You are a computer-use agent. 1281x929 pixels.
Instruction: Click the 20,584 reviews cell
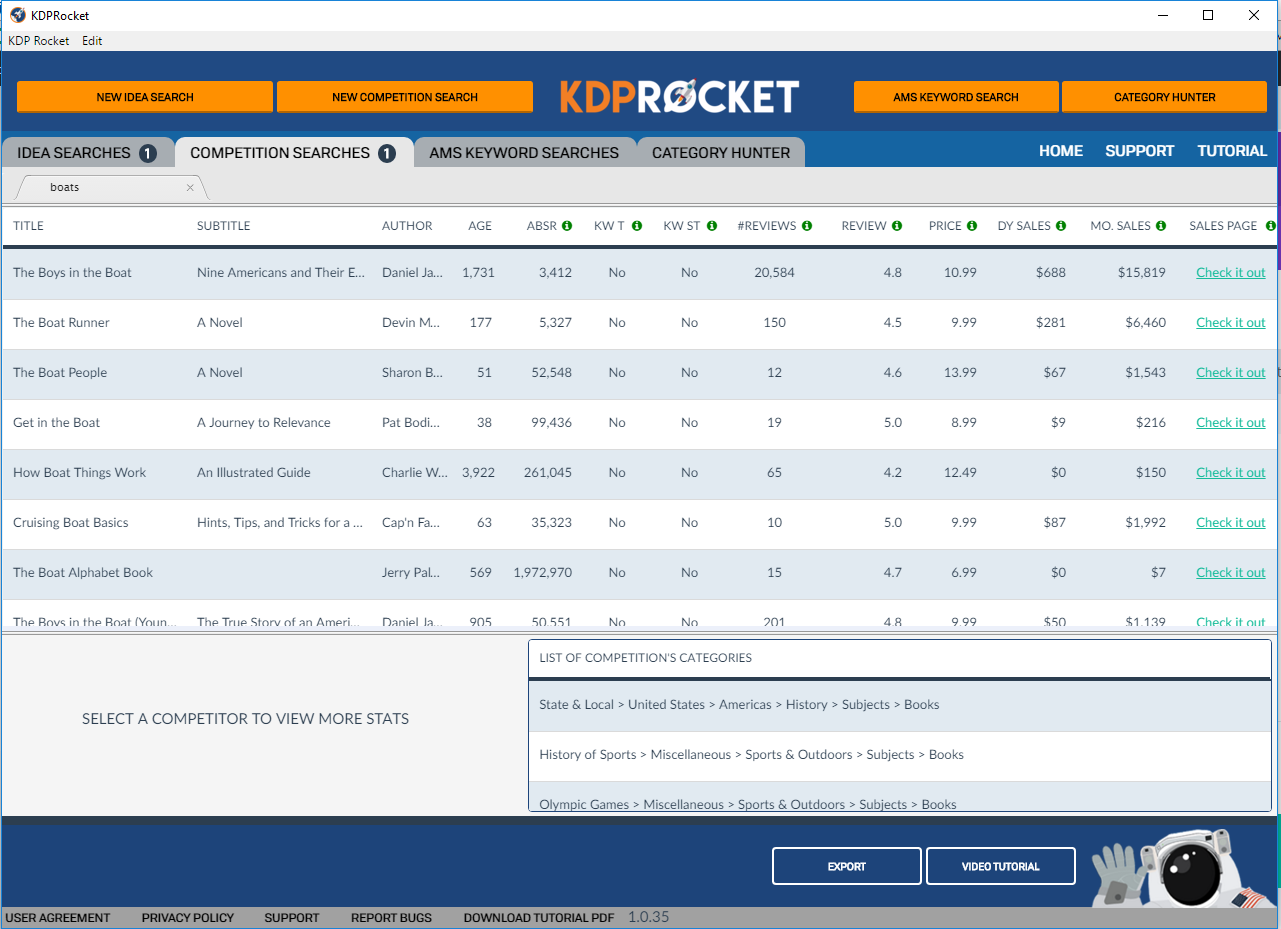(x=774, y=273)
